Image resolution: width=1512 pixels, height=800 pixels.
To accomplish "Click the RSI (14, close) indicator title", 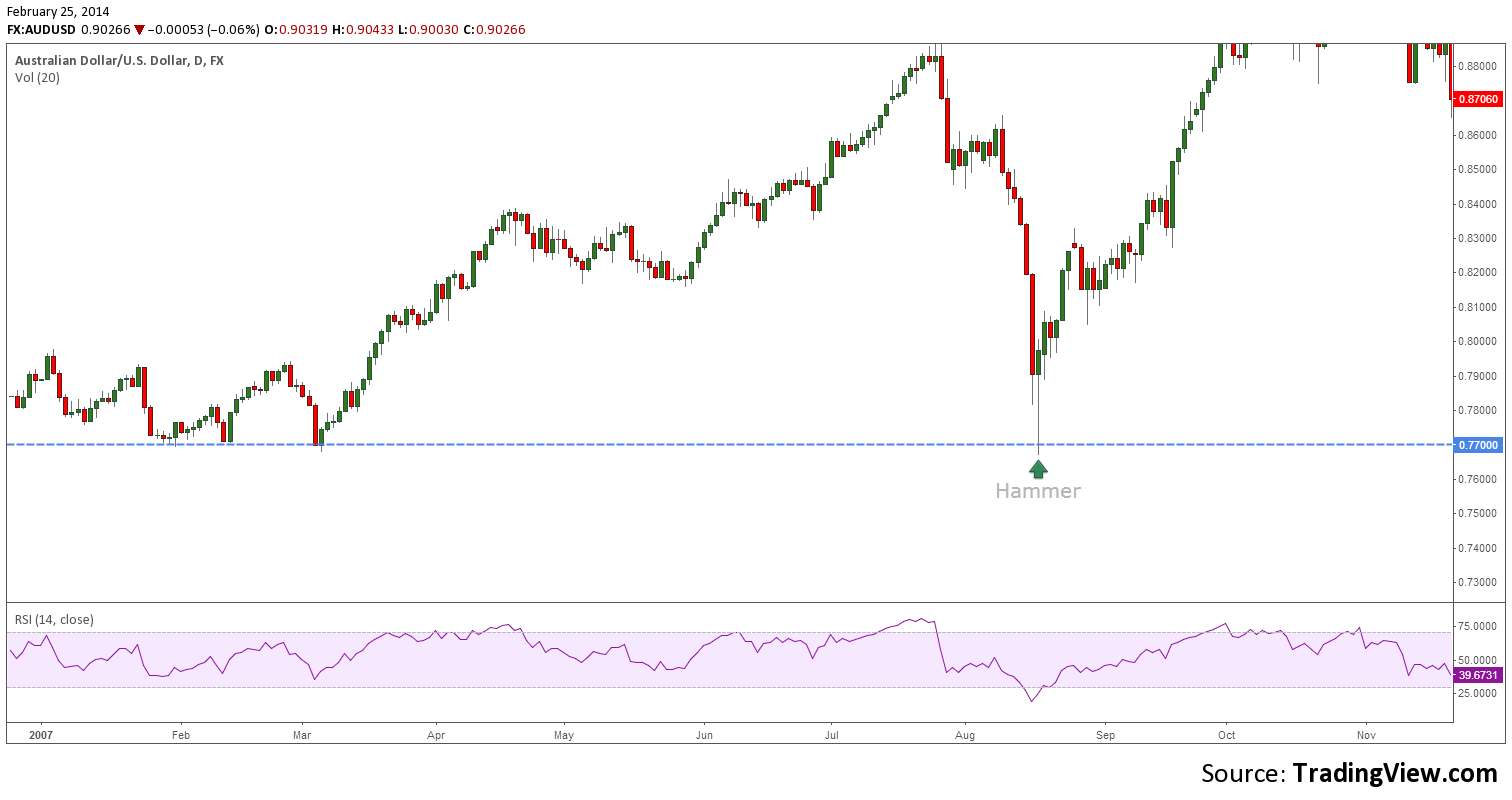I will pos(54,619).
